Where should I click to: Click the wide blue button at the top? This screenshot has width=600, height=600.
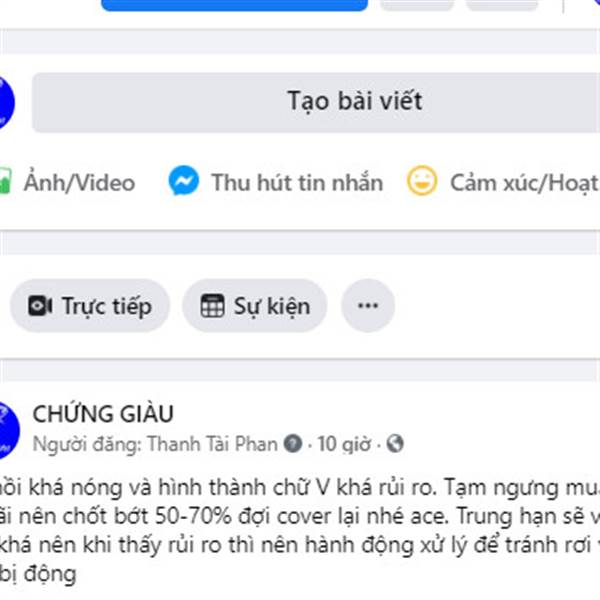click(235, 5)
